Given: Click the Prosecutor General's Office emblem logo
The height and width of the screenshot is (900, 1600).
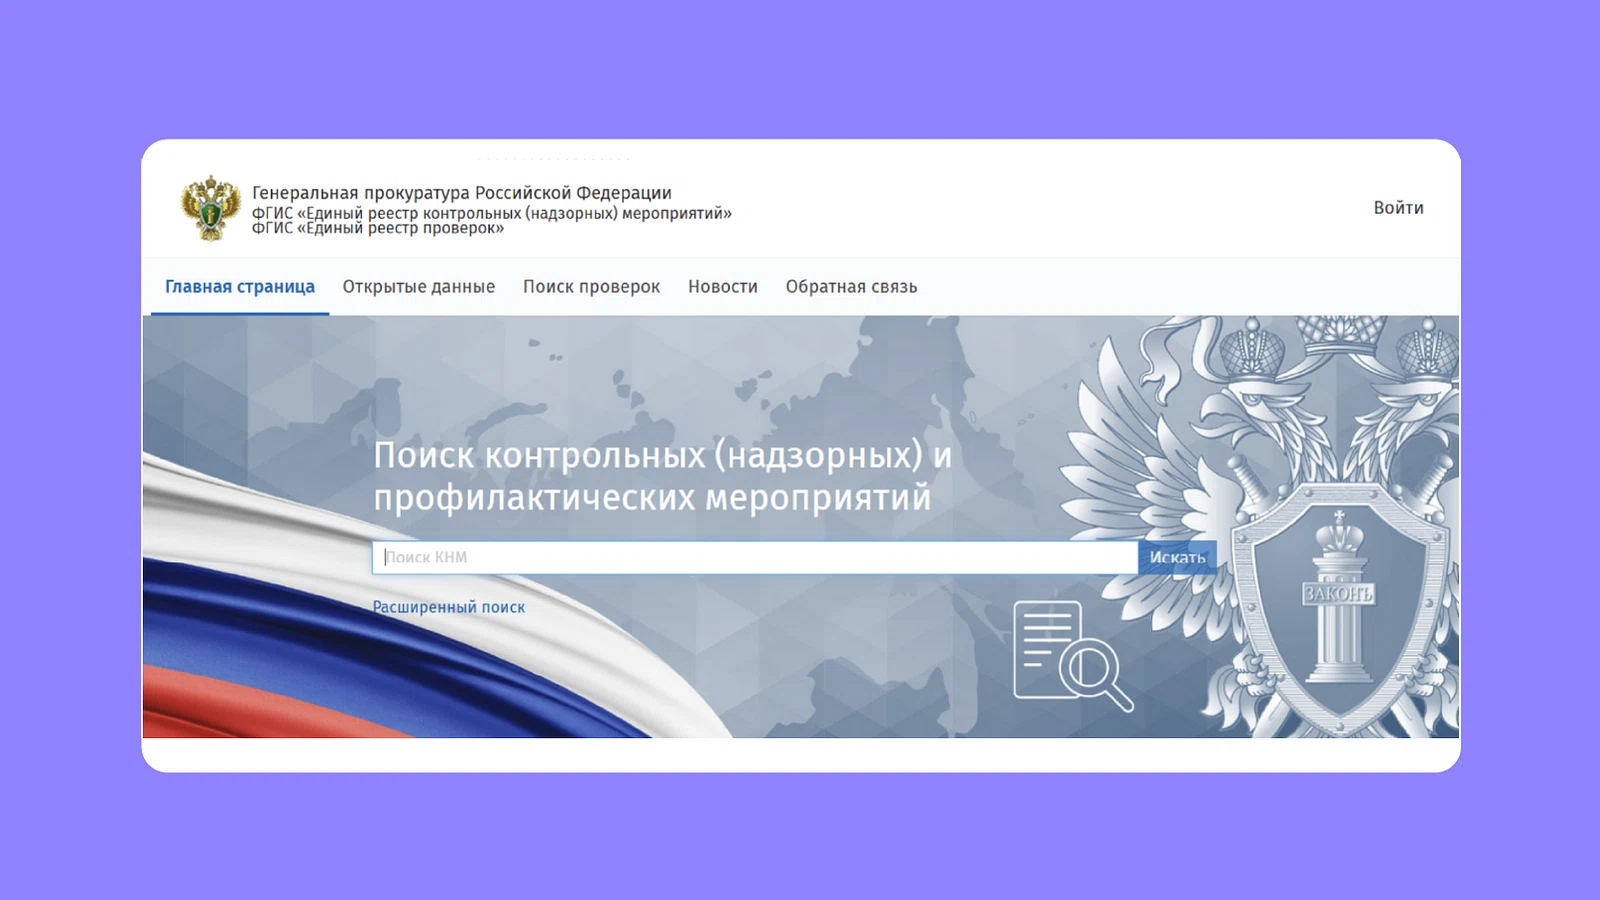Looking at the screenshot, I should [211, 208].
